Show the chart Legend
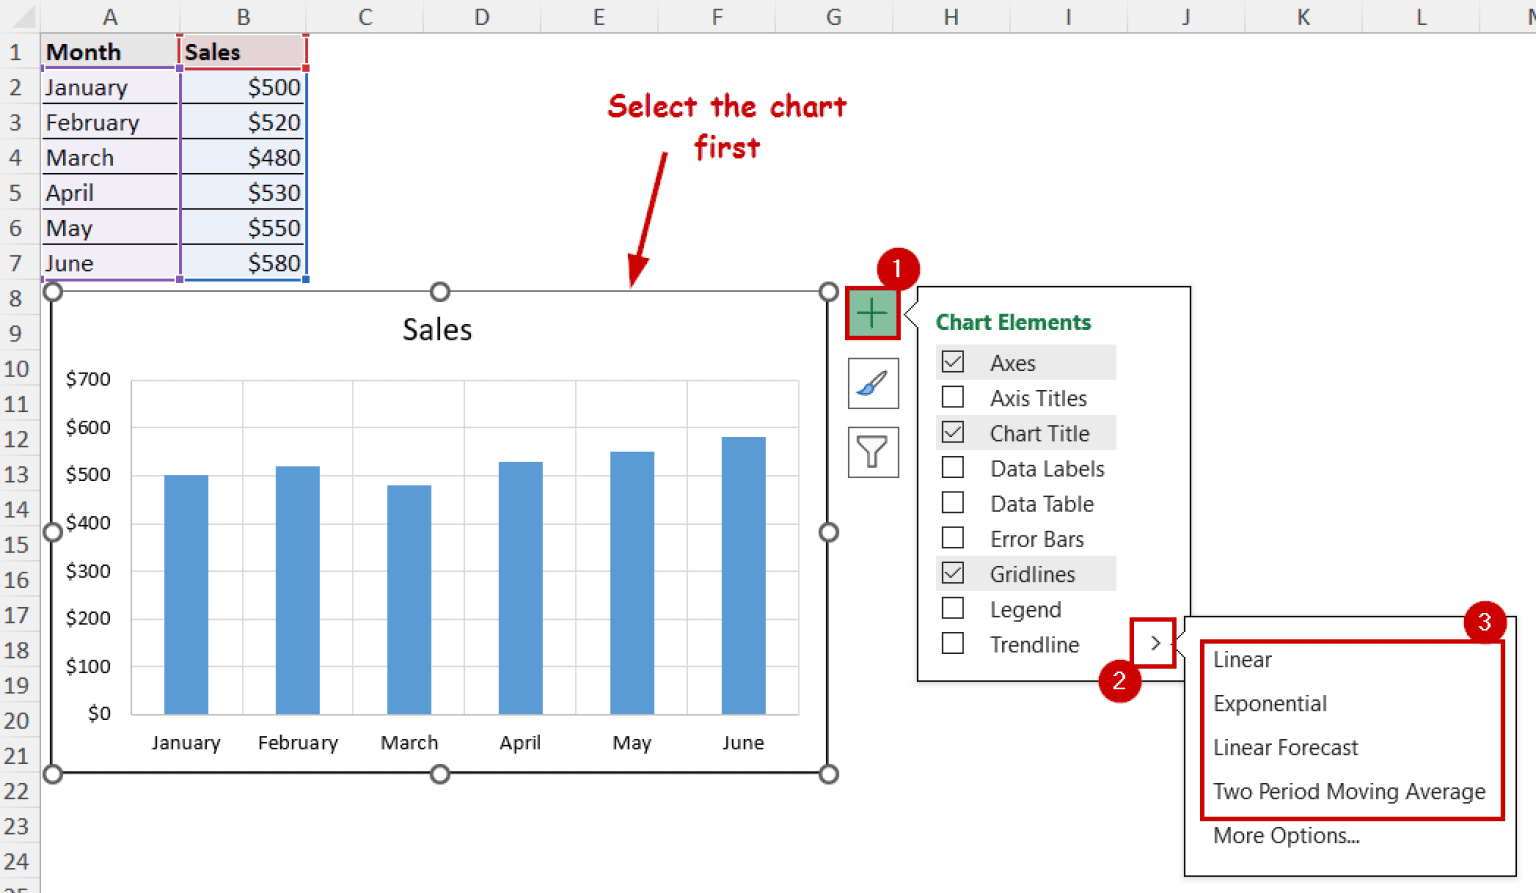The width and height of the screenshot is (1536, 893). tap(951, 608)
